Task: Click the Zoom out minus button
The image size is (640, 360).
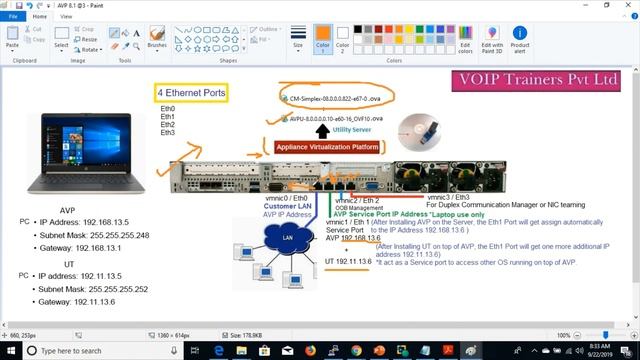Action: click(577, 335)
